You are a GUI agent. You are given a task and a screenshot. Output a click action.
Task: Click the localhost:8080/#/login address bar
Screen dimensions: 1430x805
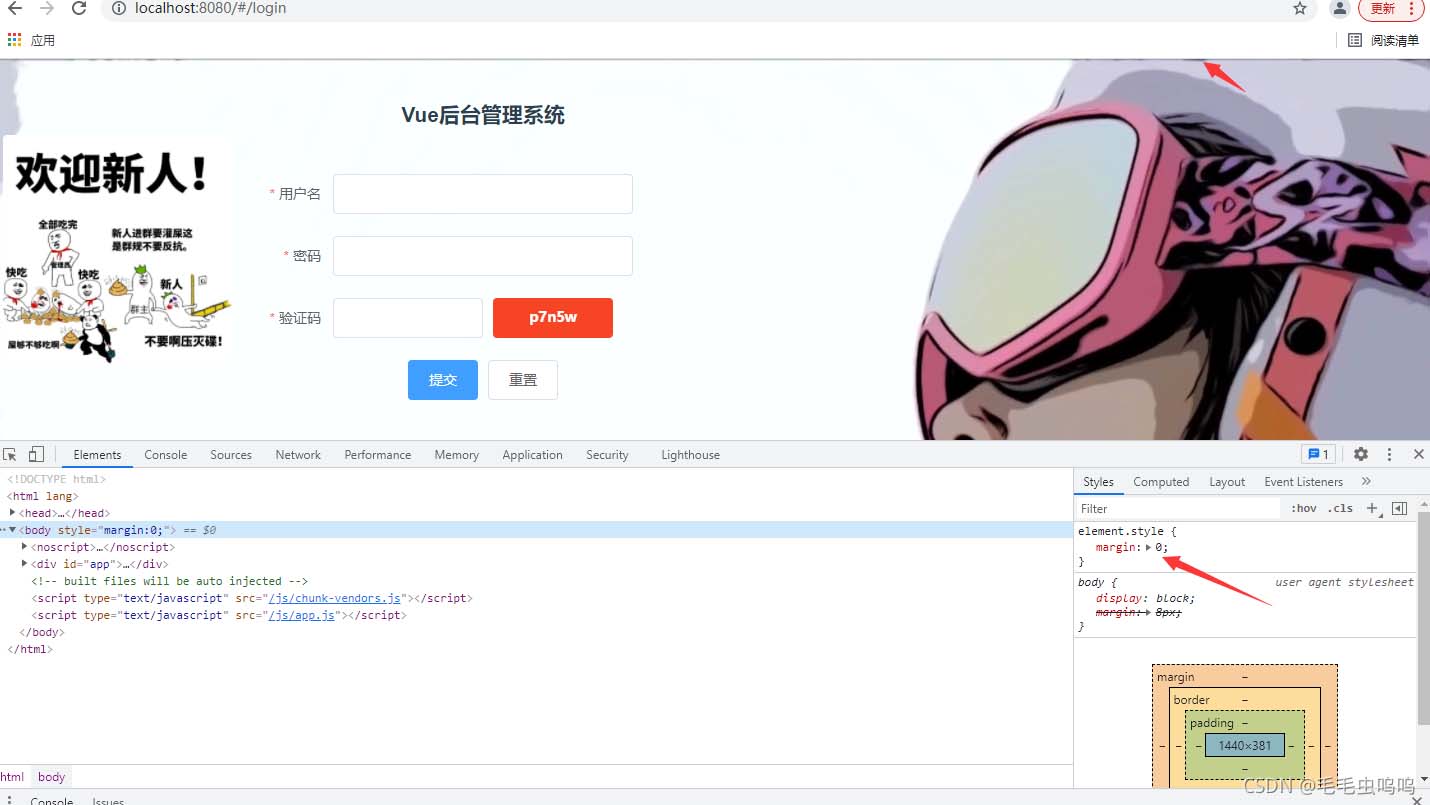click(700, 8)
